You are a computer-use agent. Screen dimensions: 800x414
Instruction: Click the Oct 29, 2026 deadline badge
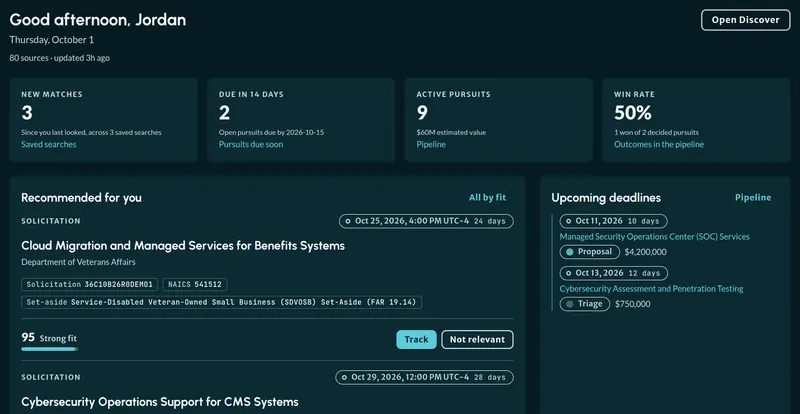pyautogui.click(x=424, y=377)
